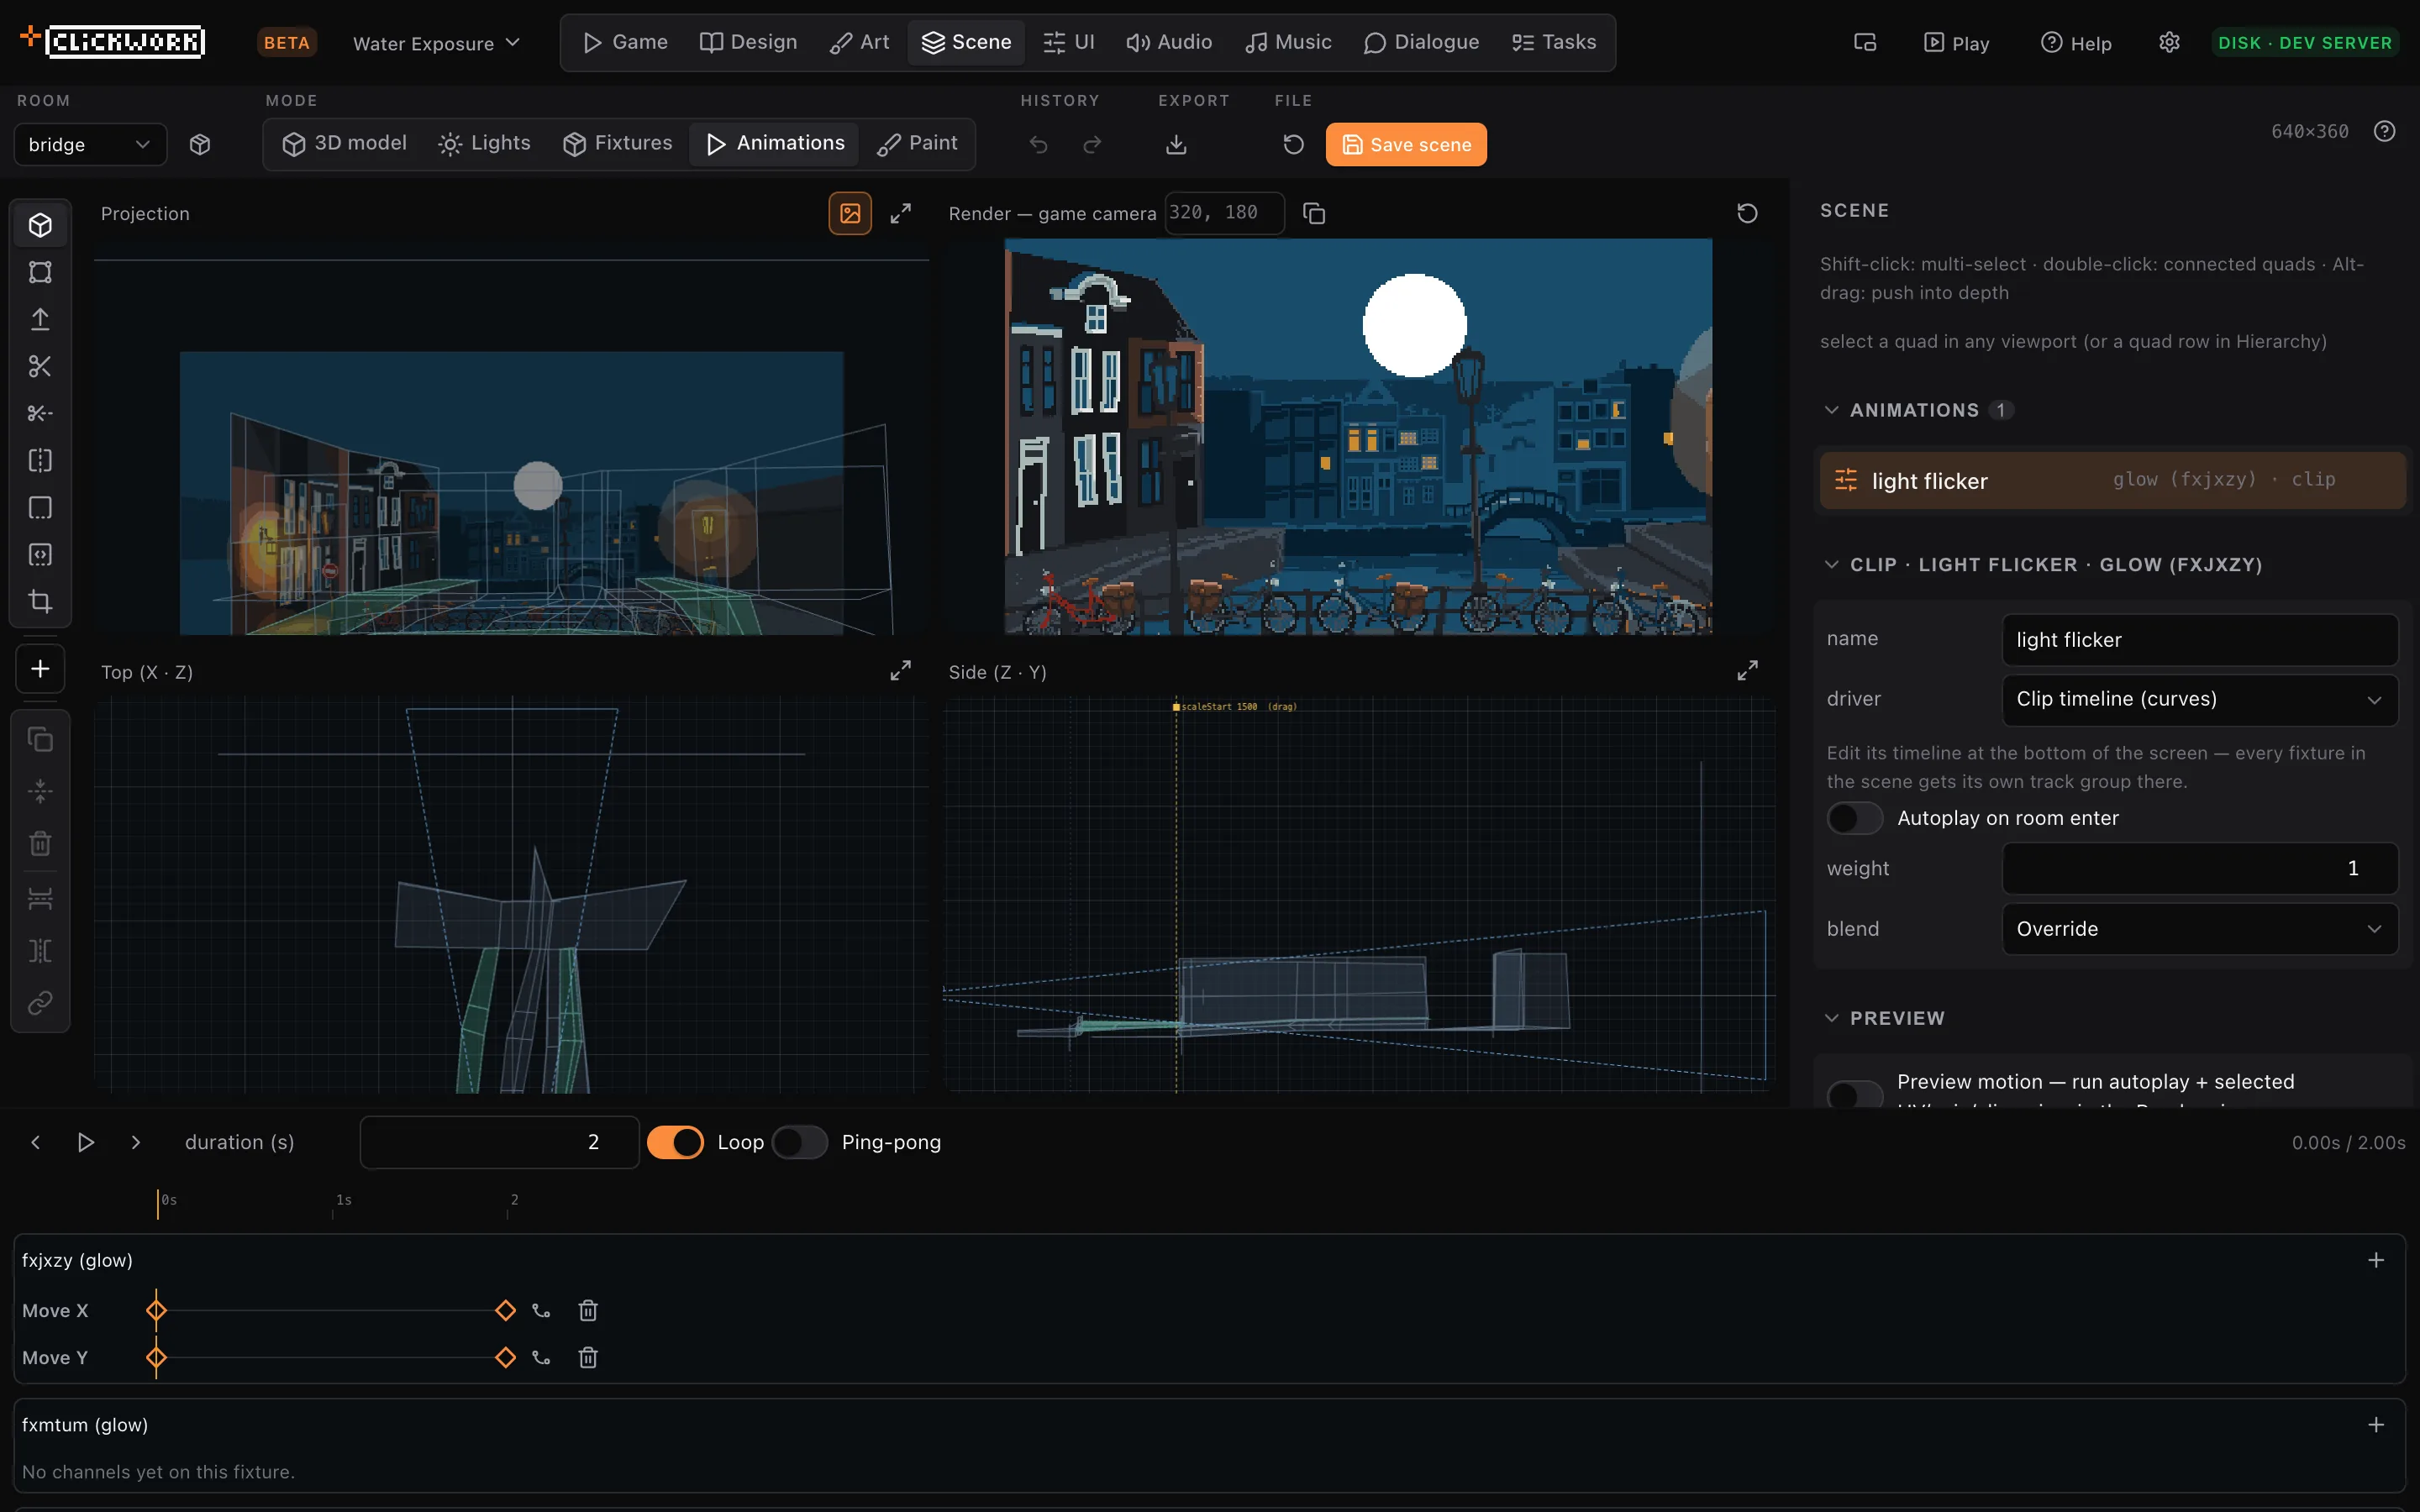
Task: Toggle Preview motion switch
Action: 1855,1095
